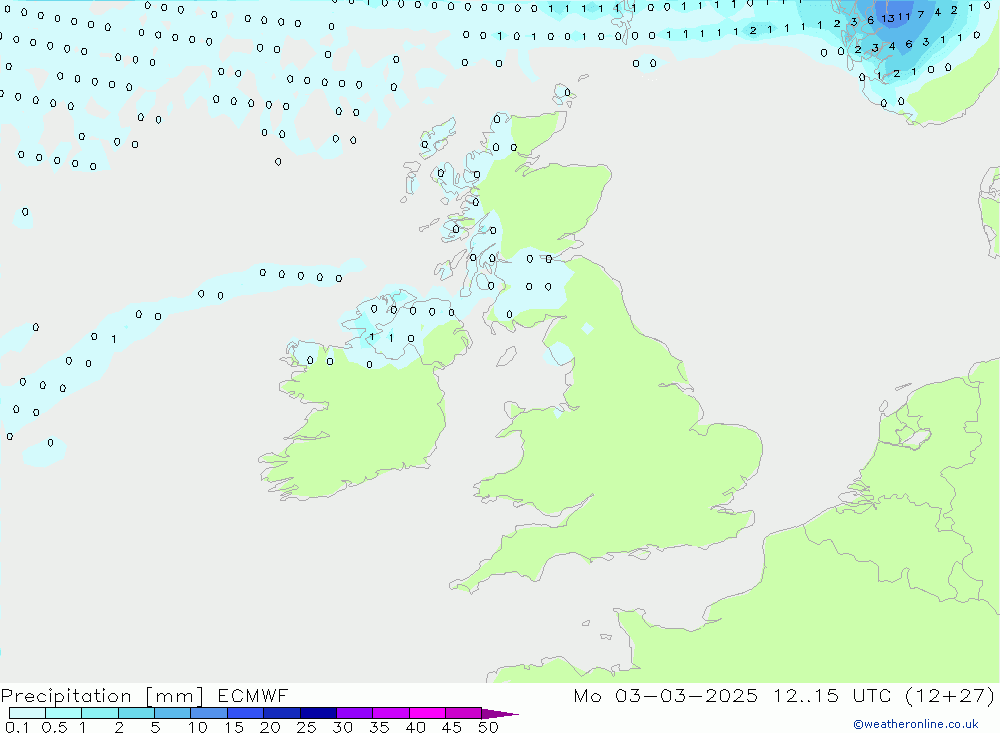Screen dimensions: 1000x733
Task: Select the legend swatch between 35 and 40
Action: 391,713
